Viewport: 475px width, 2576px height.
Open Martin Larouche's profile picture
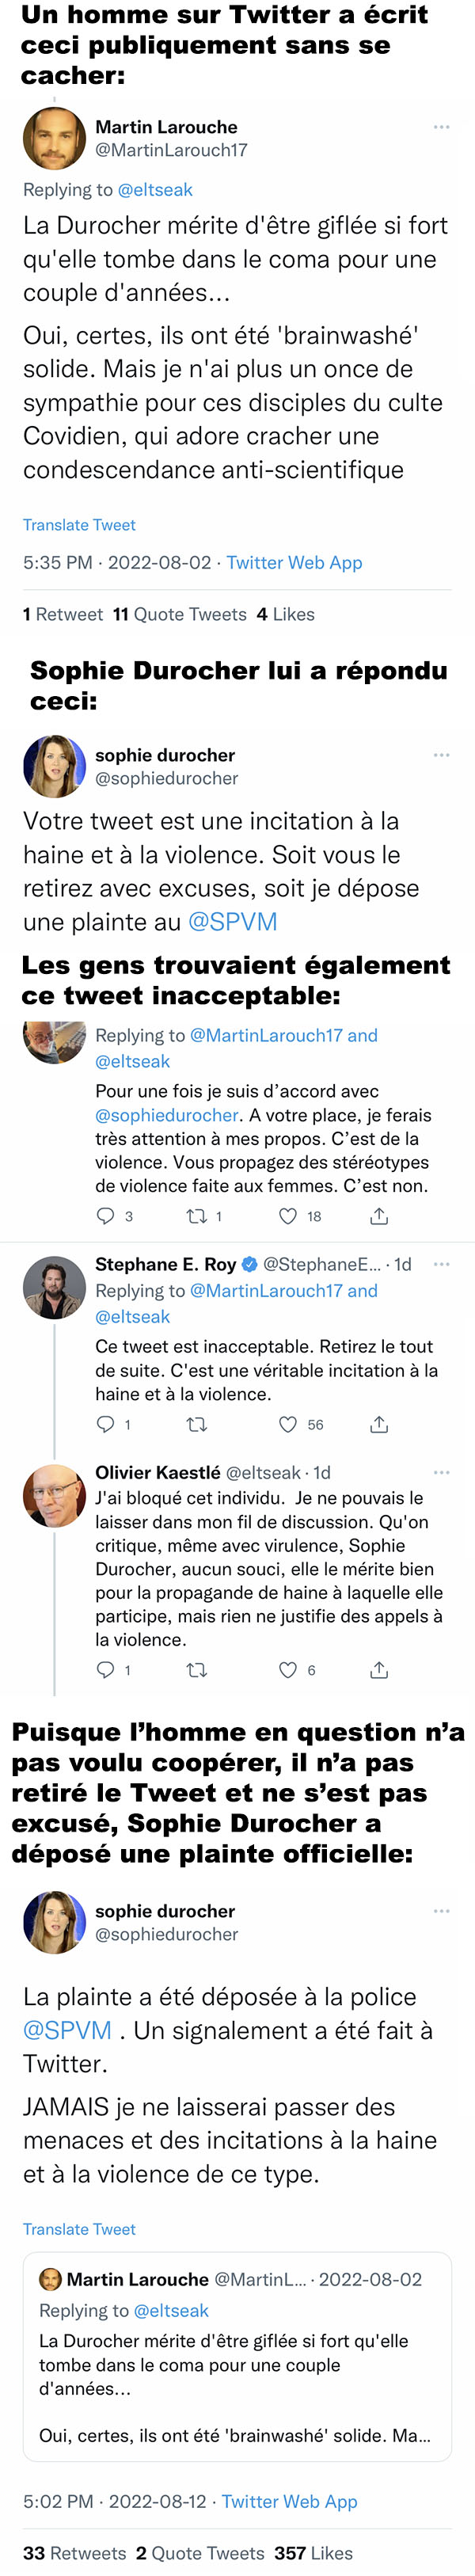pos(54,139)
